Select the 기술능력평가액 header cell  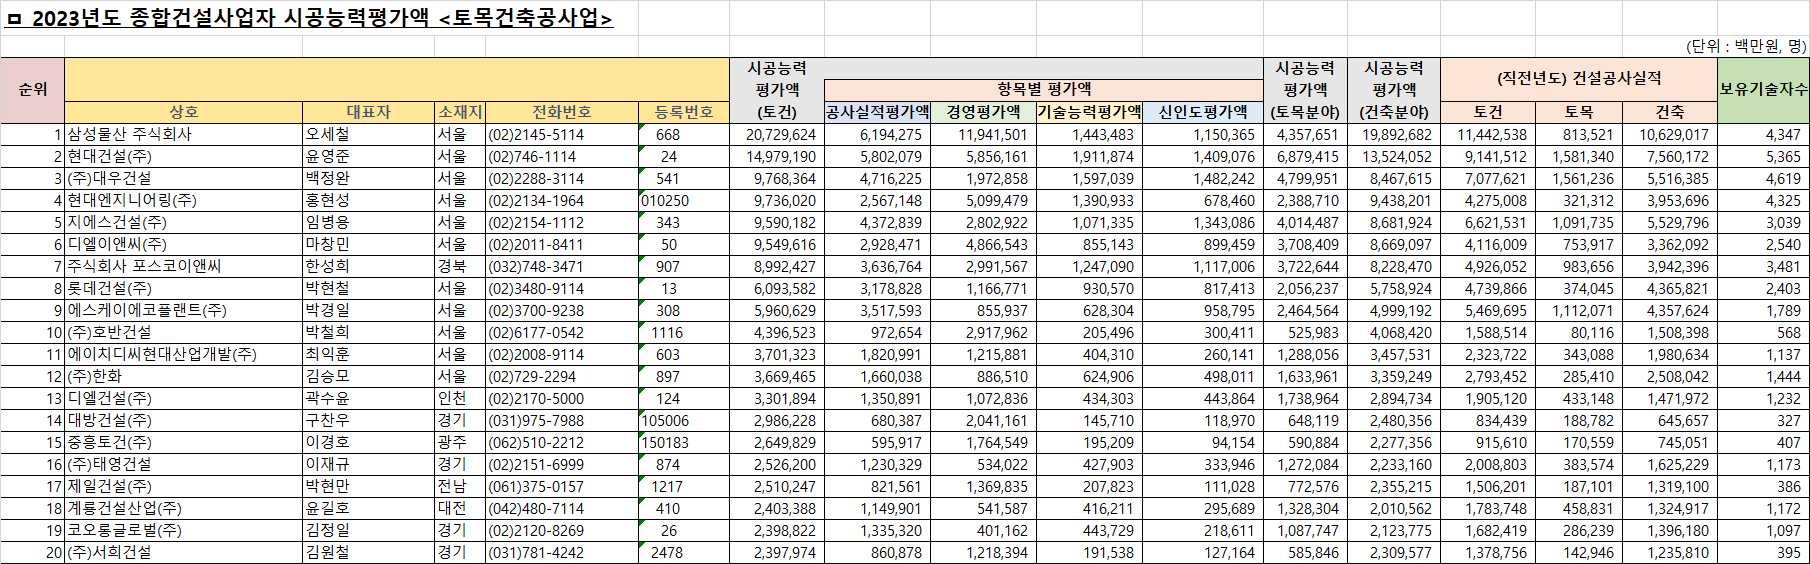click(1089, 112)
